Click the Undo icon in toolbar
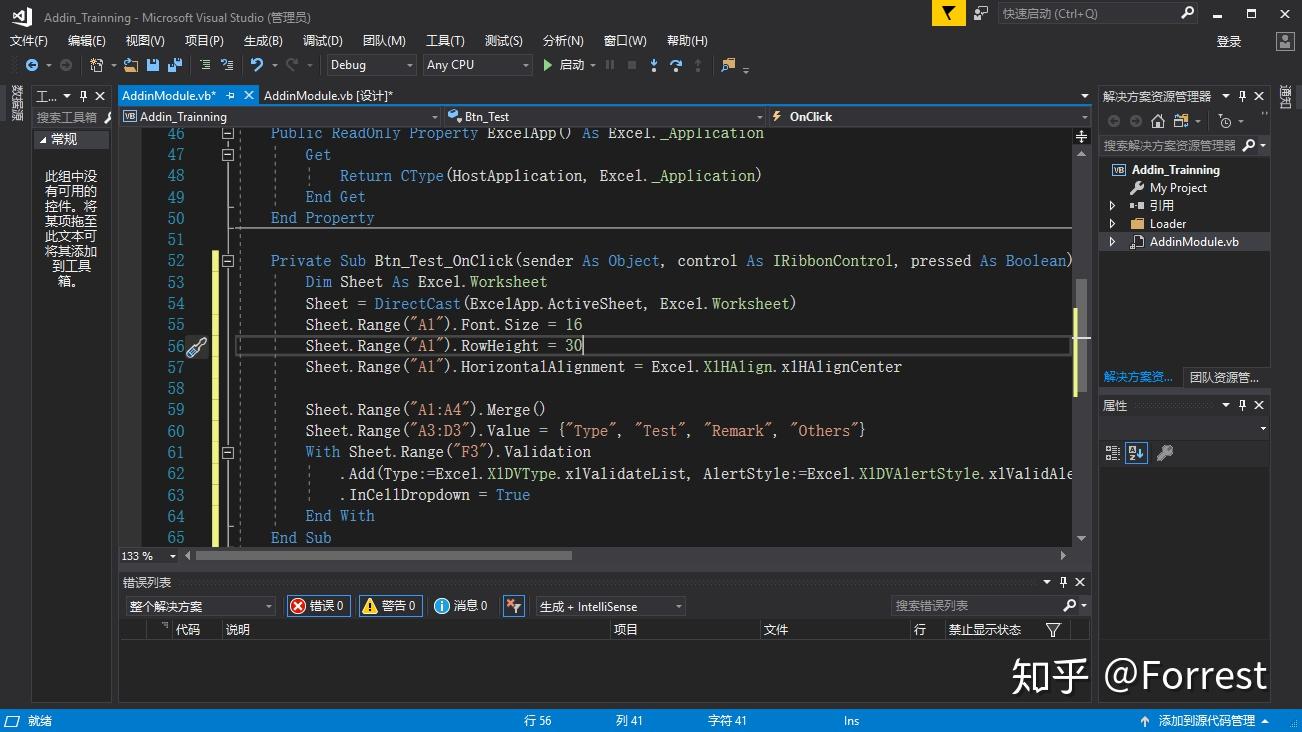Screen dimensions: 1302x732 pos(257,65)
